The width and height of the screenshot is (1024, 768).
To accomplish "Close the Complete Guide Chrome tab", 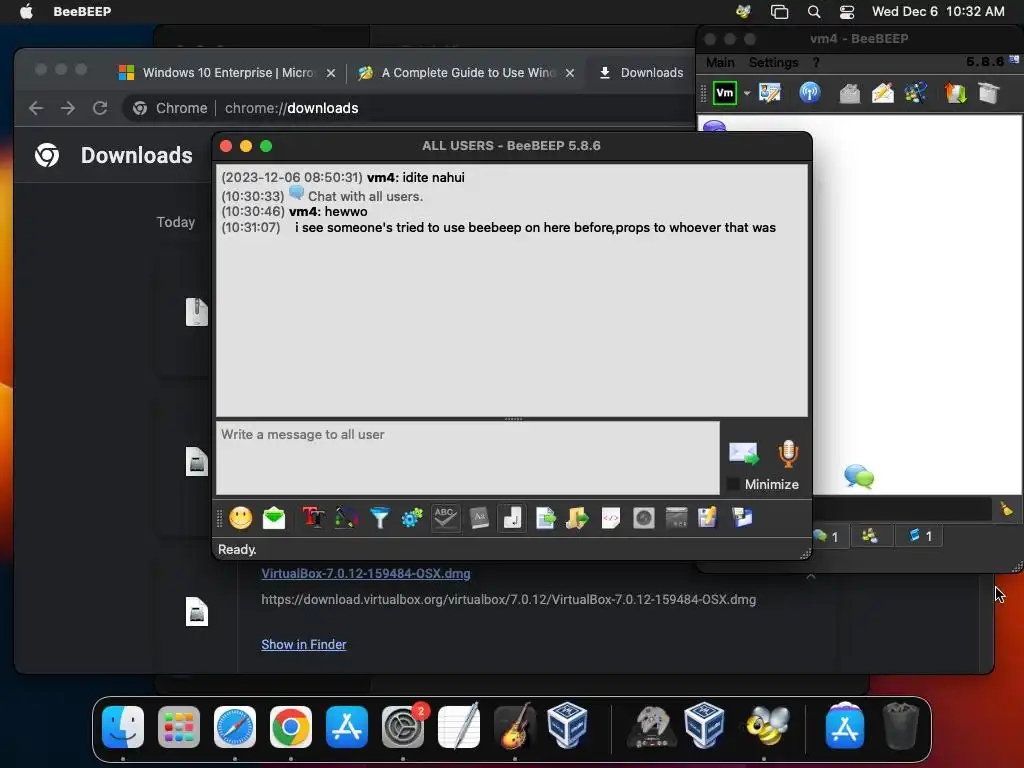I will (570, 73).
